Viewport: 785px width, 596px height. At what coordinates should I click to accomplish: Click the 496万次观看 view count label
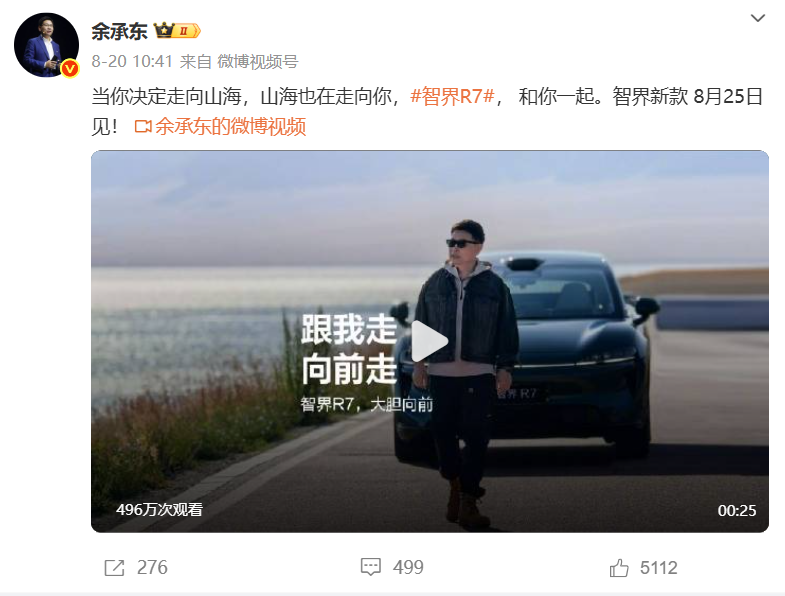(x=159, y=510)
